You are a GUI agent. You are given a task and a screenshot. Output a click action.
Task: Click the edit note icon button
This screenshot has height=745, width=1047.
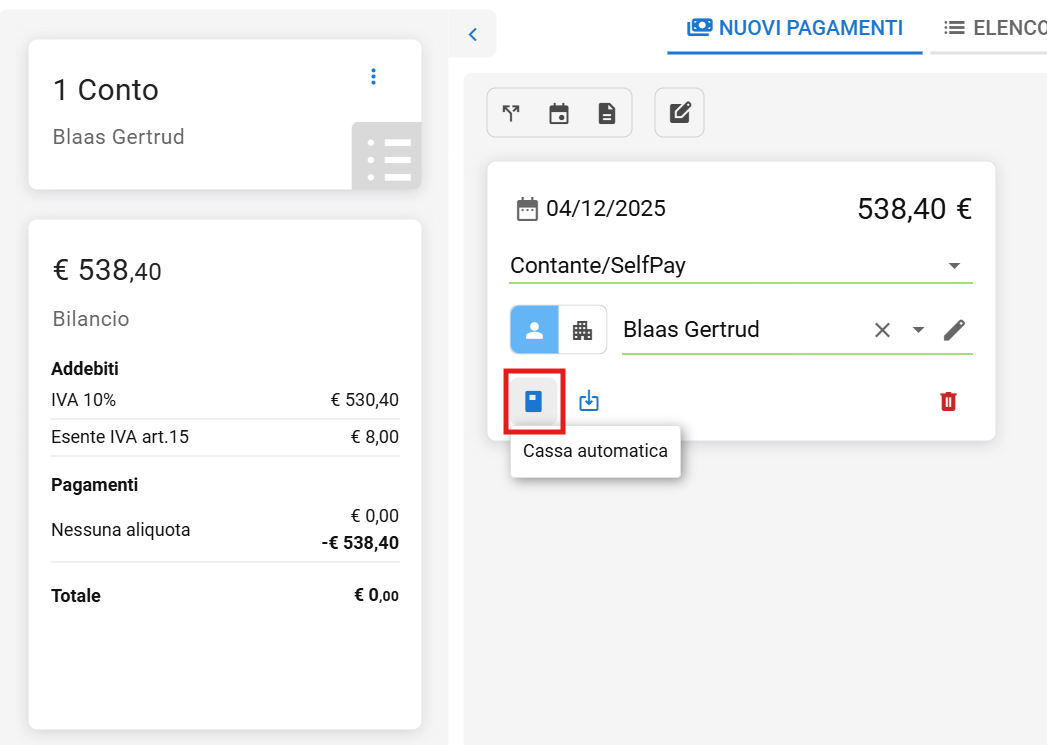tap(680, 113)
